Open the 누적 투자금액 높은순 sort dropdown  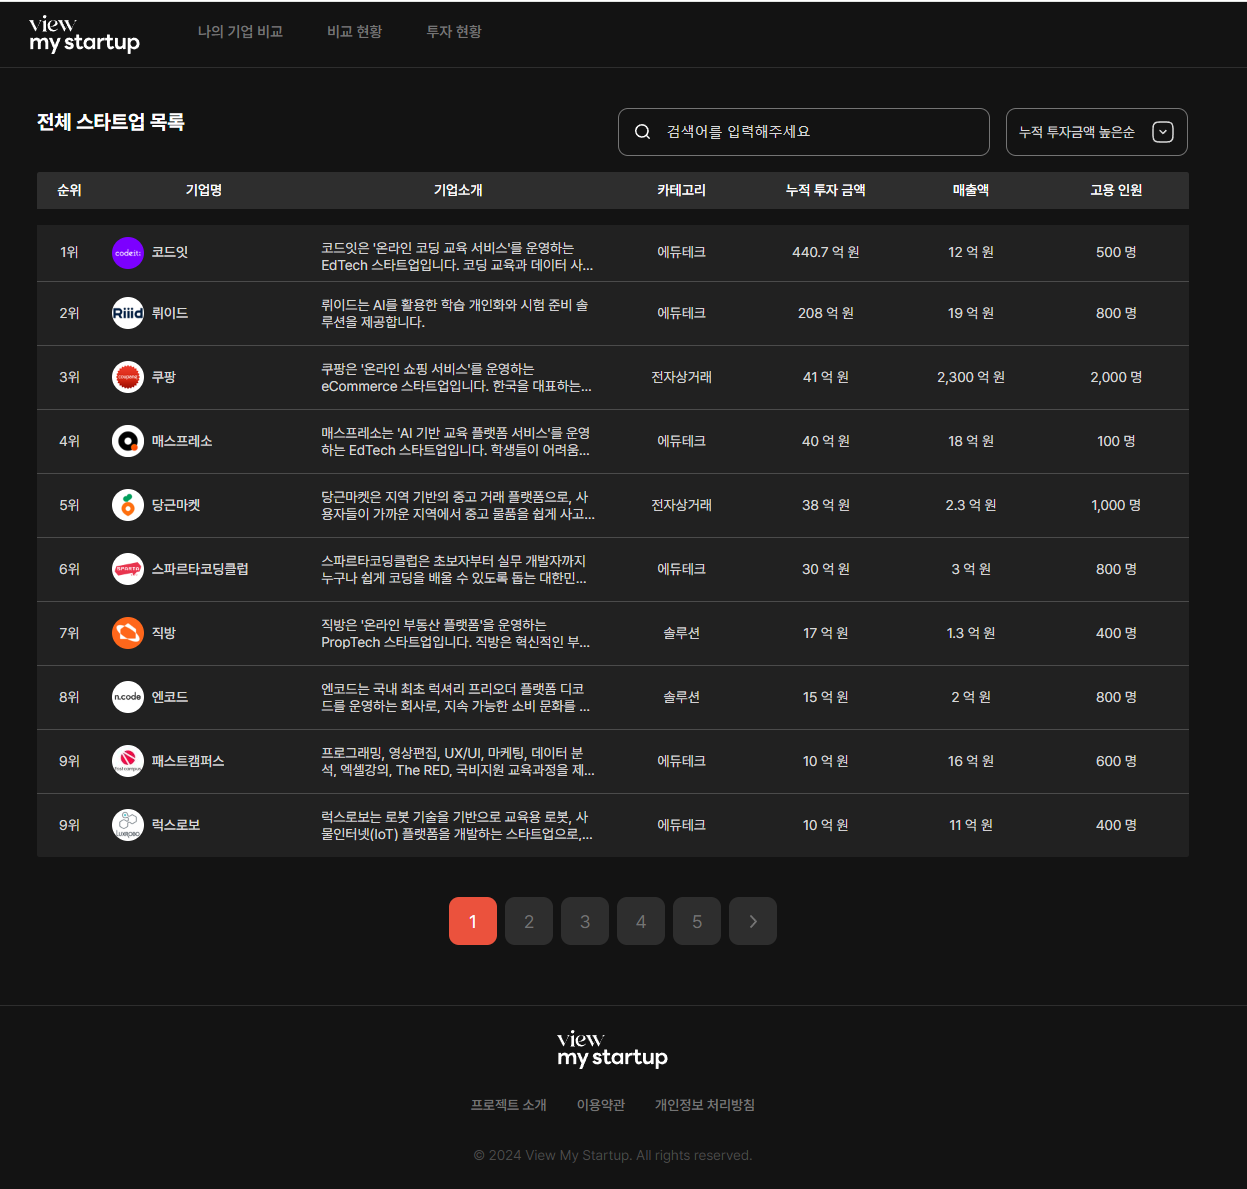click(1096, 132)
